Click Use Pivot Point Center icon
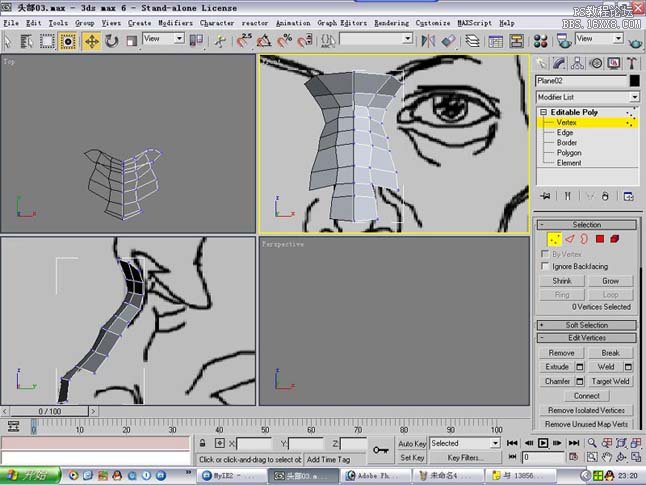646x485 pixels. (x=196, y=40)
